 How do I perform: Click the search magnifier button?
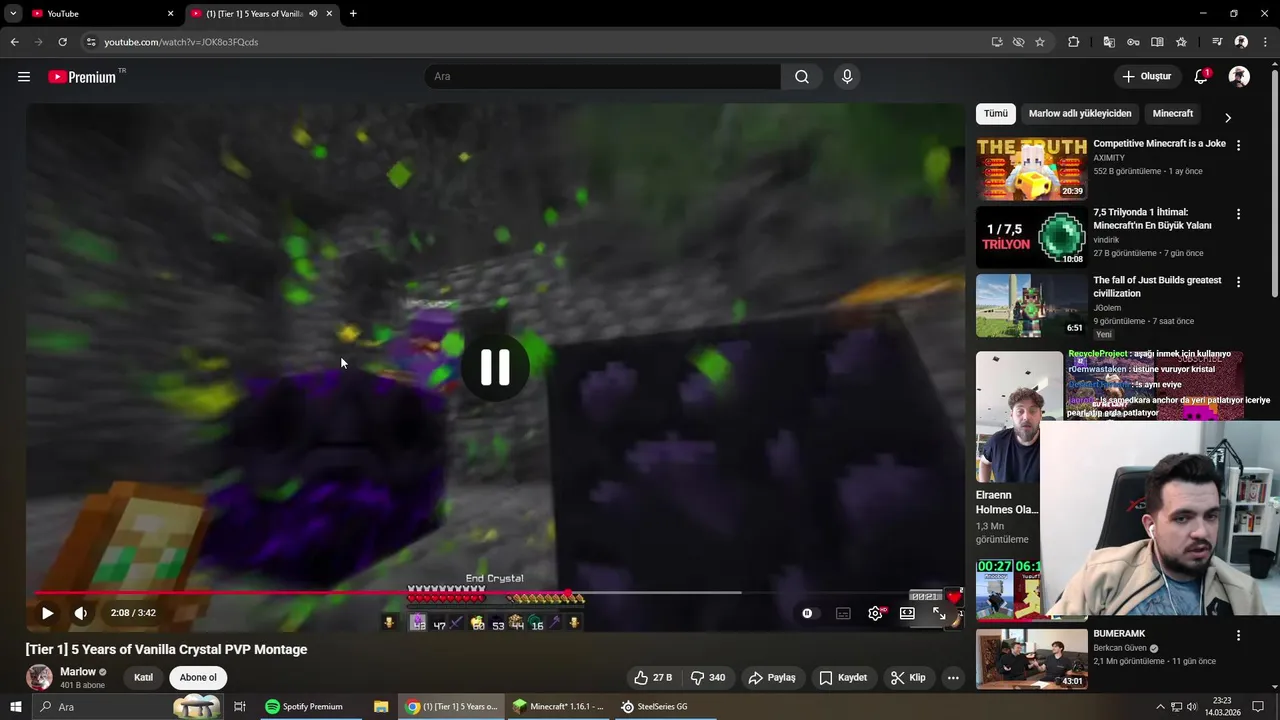click(802, 77)
